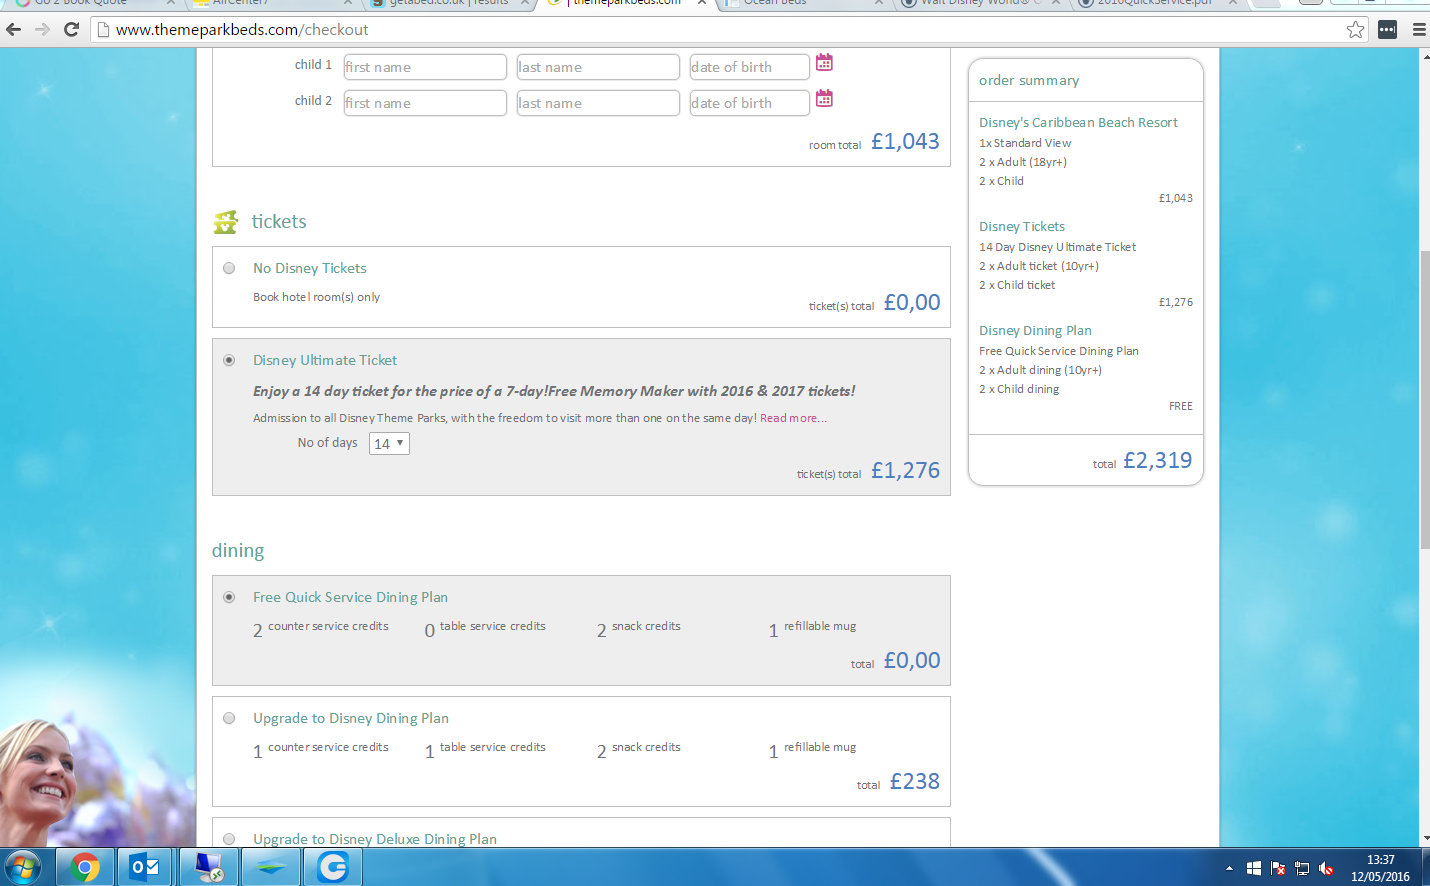Show hidden system tray icons
Image resolution: width=1430 pixels, height=886 pixels.
pos(1229,868)
